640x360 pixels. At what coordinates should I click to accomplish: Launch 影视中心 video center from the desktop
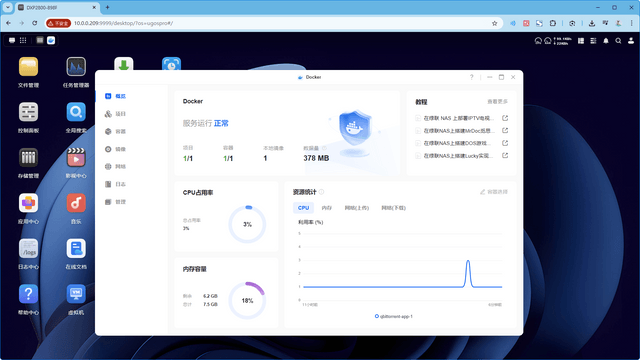point(76,158)
